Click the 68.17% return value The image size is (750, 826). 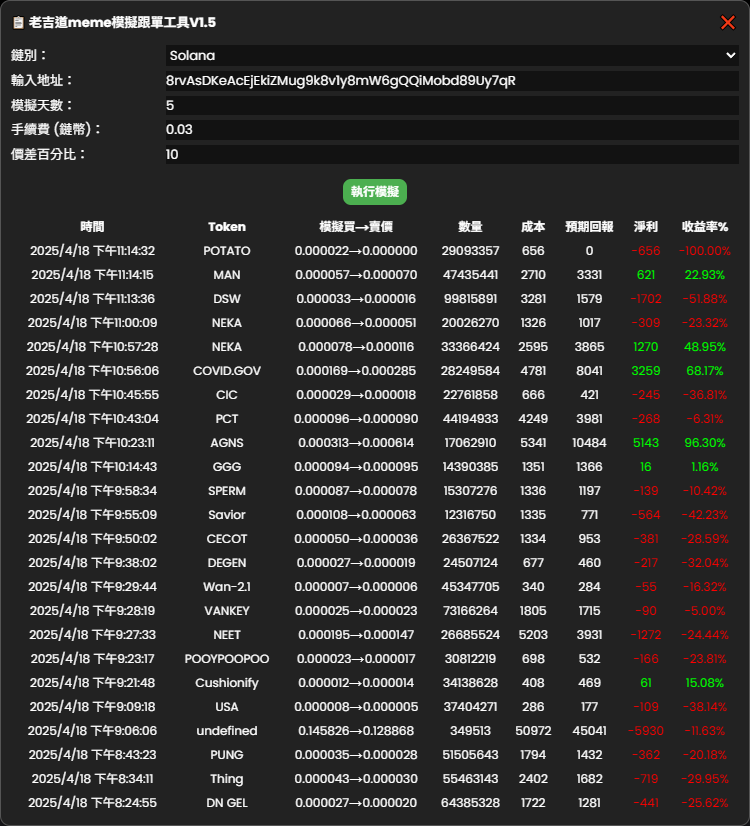705,371
